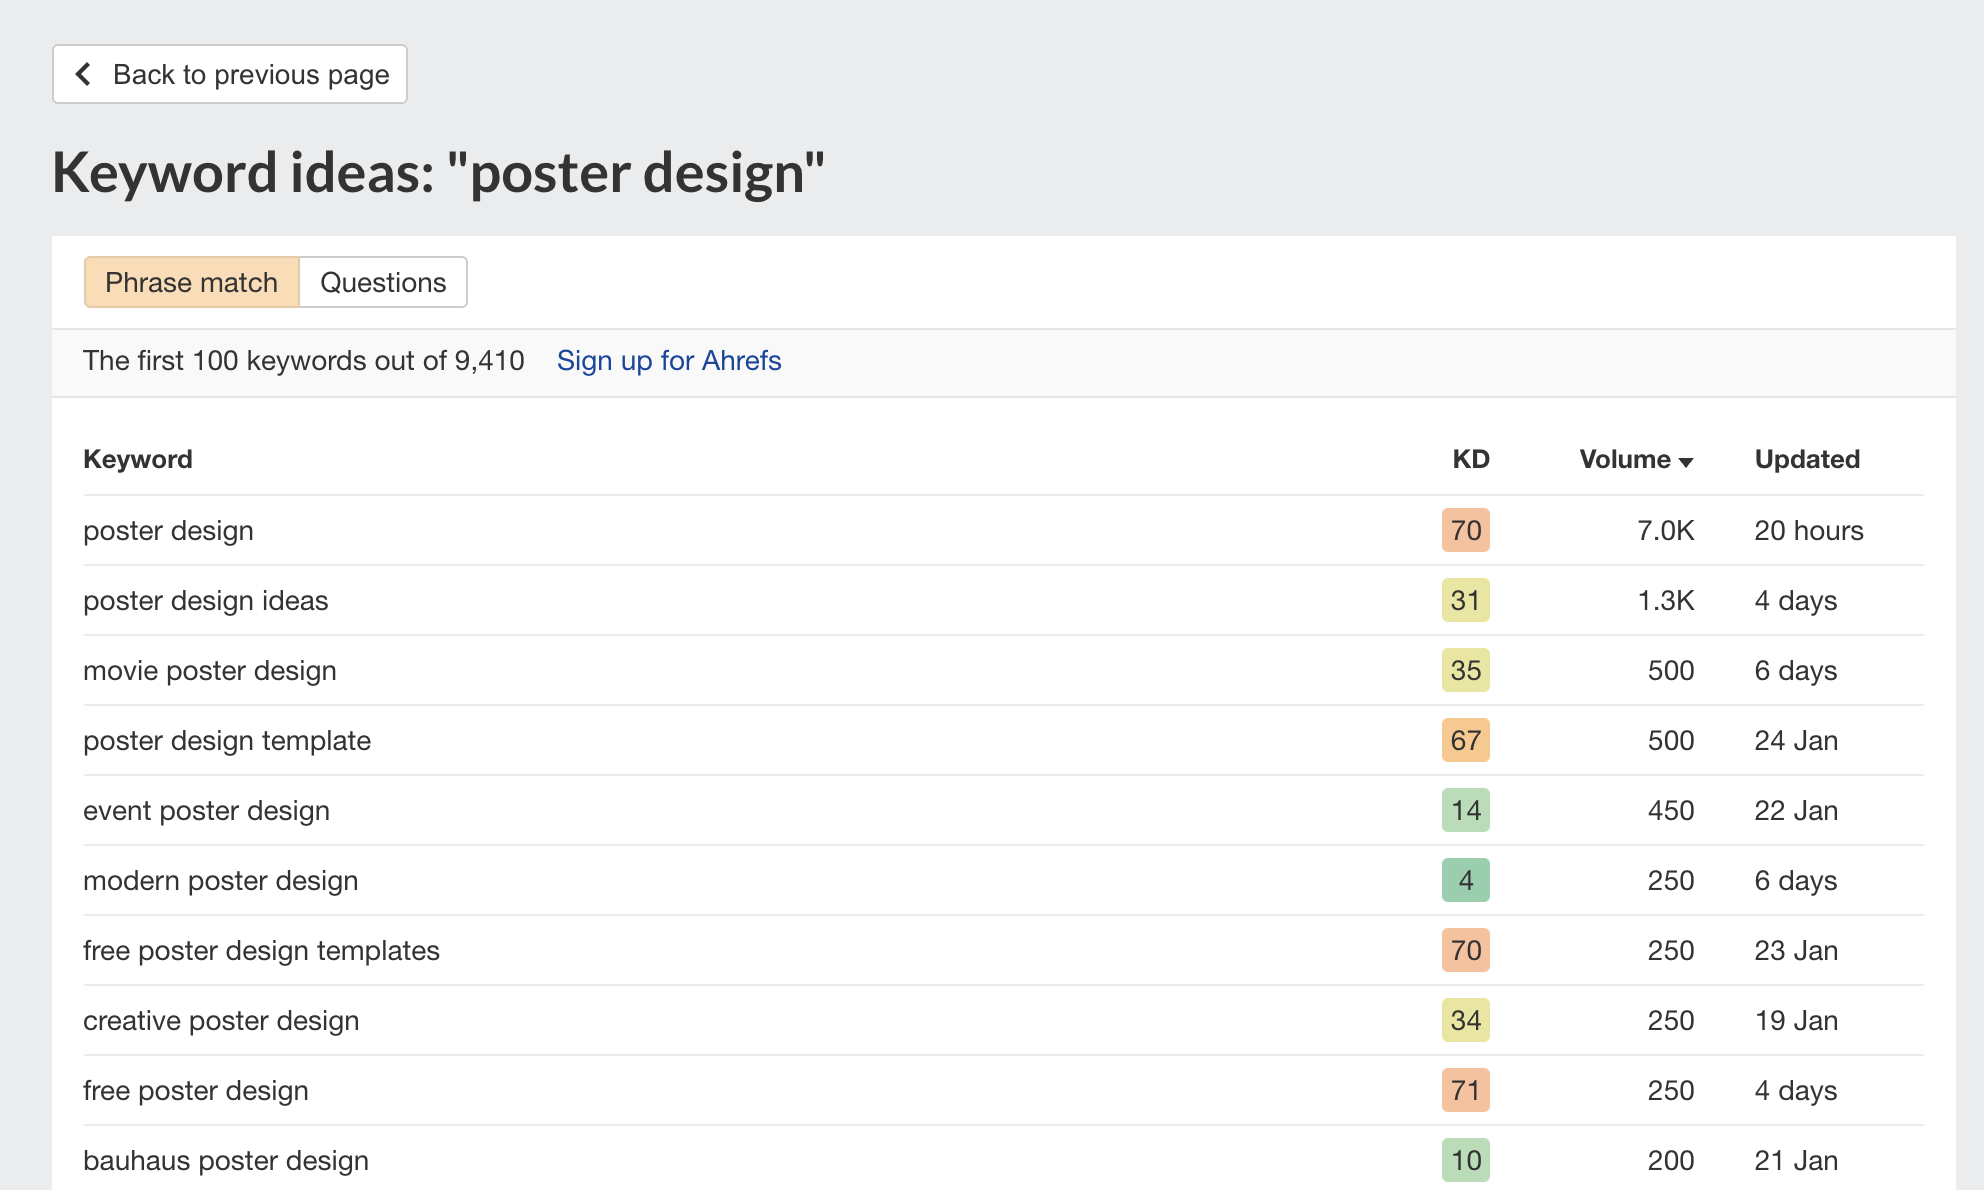
Task: Open the Sign up for Ahrefs link
Action: [x=668, y=360]
